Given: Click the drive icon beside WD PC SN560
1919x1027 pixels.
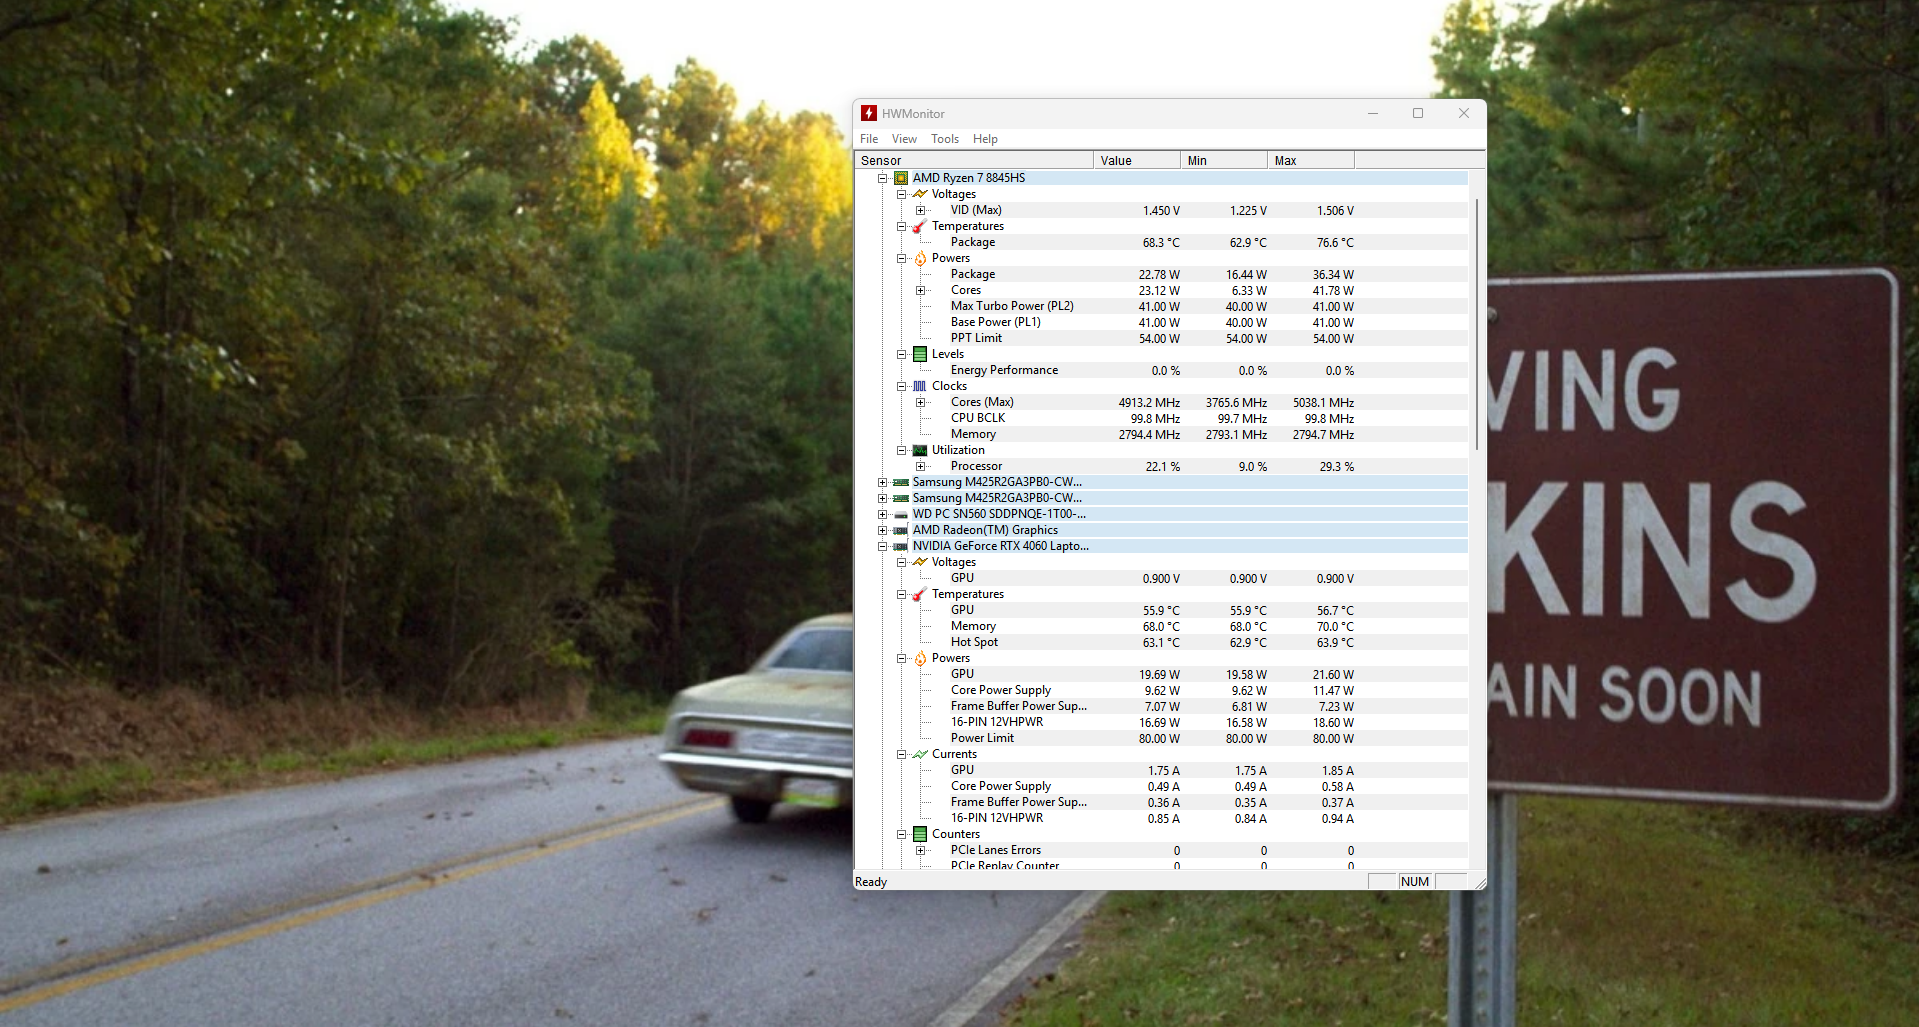Looking at the screenshot, I should tap(901, 514).
